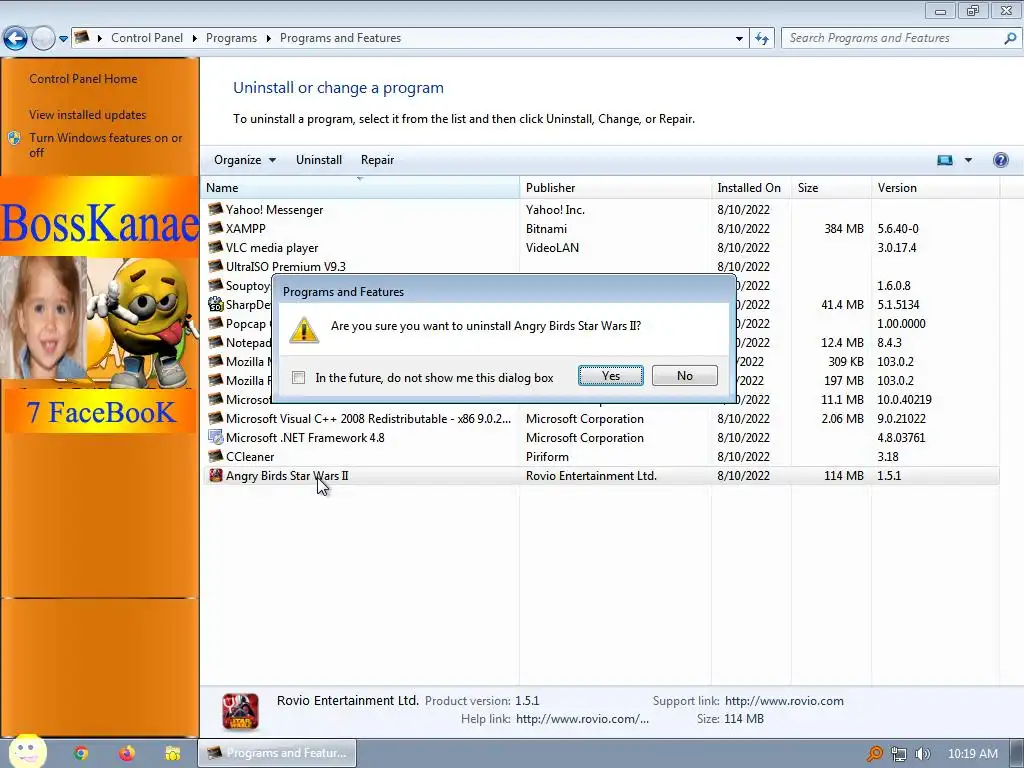Click the VideoLAN publisher cell
1024x768 pixels.
click(552, 248)
